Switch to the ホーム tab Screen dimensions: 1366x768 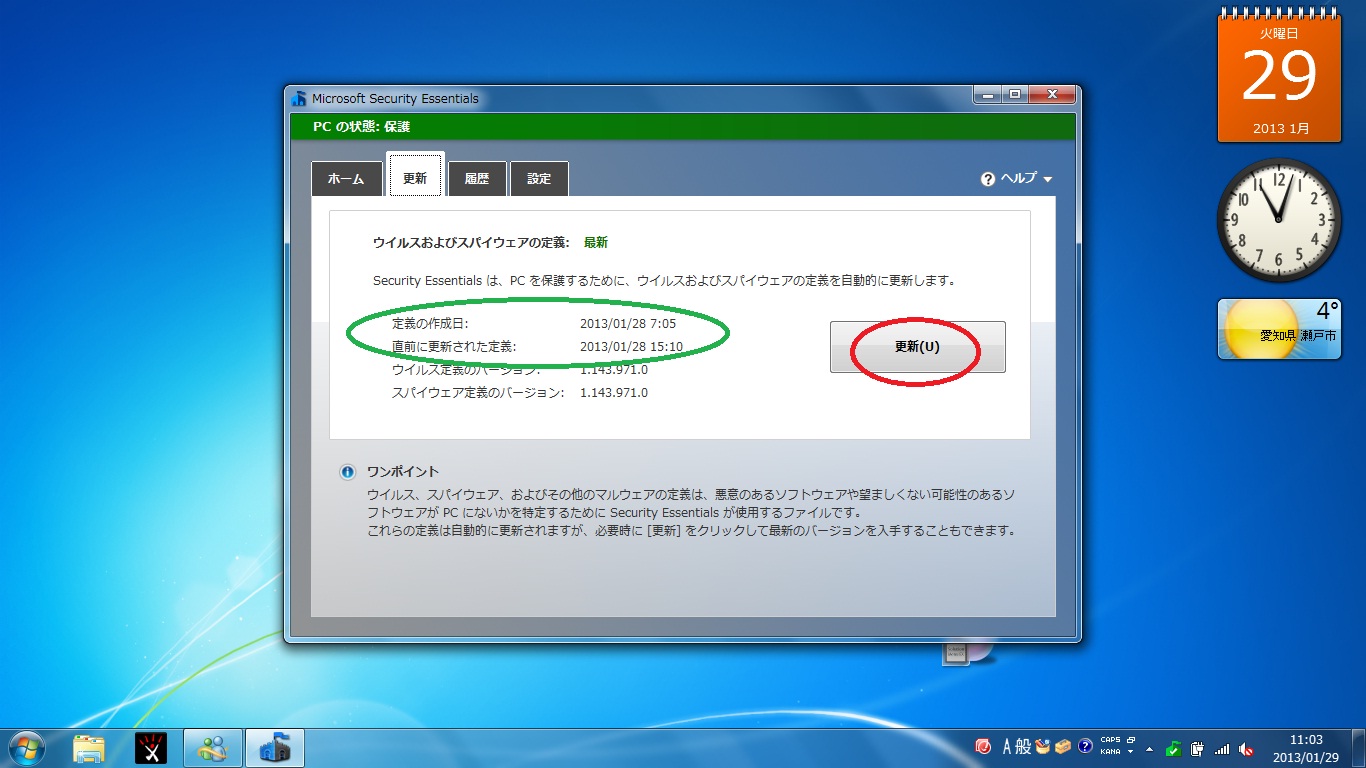tap(346, 178)
